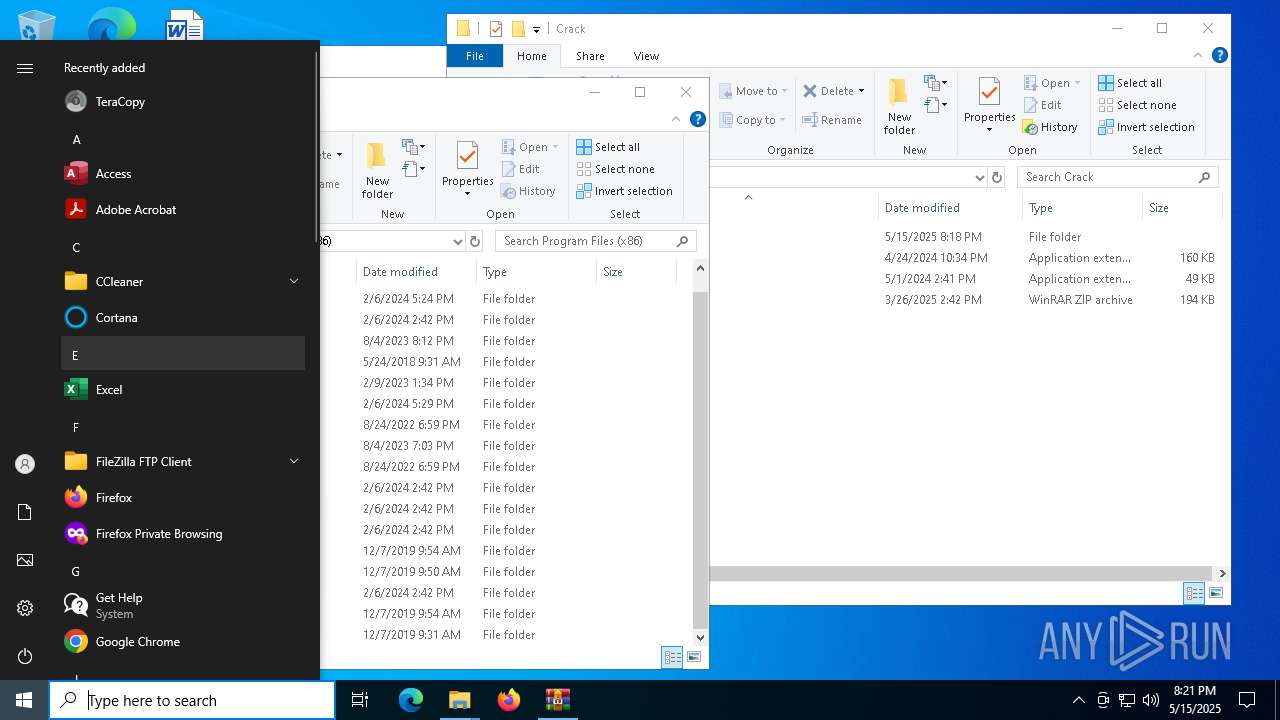The width and height of the screenshot is (1280, 720).
Task: Open File tab in Crack window
Action: (x=475, y=56)
